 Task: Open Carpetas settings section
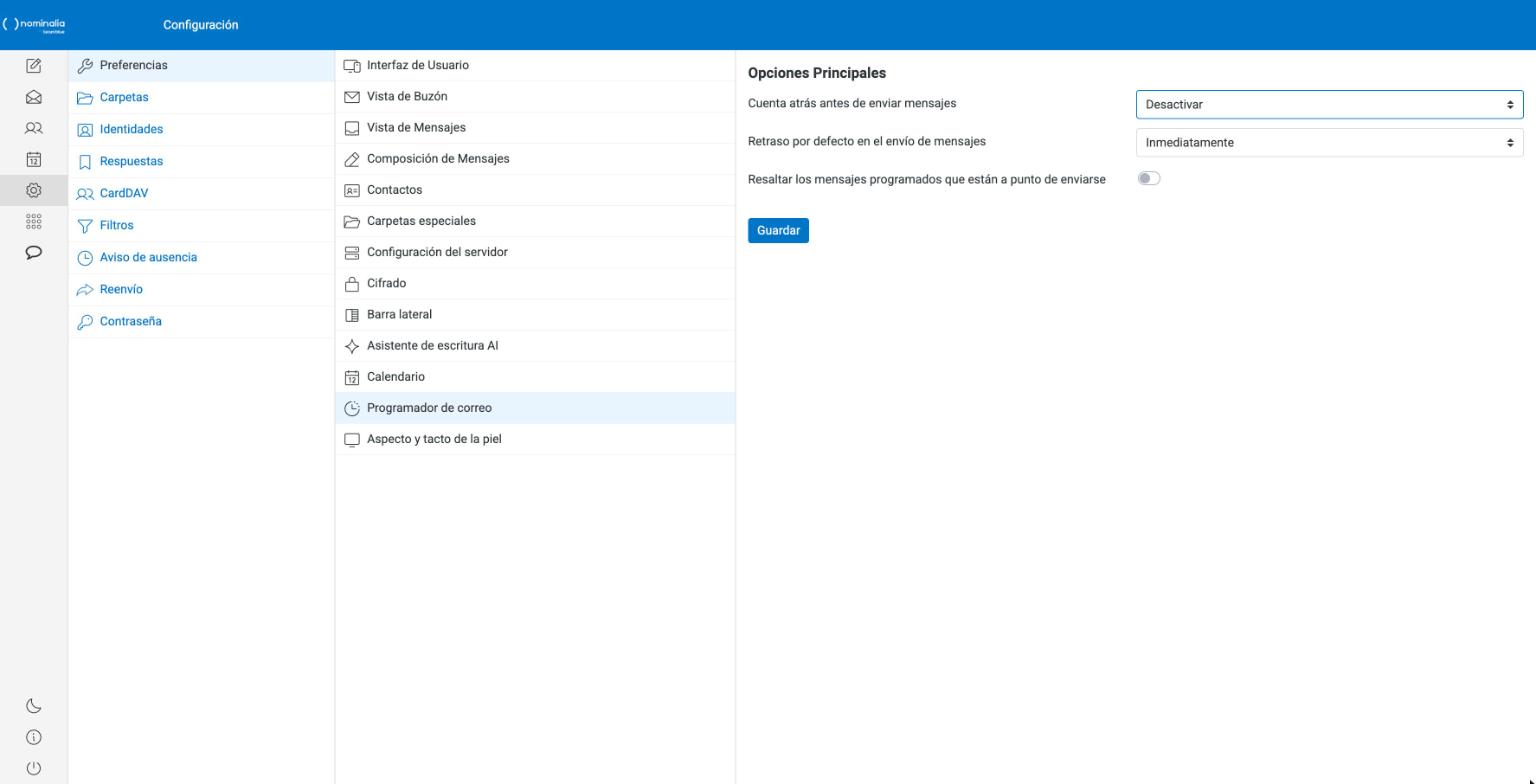point(201,97)
